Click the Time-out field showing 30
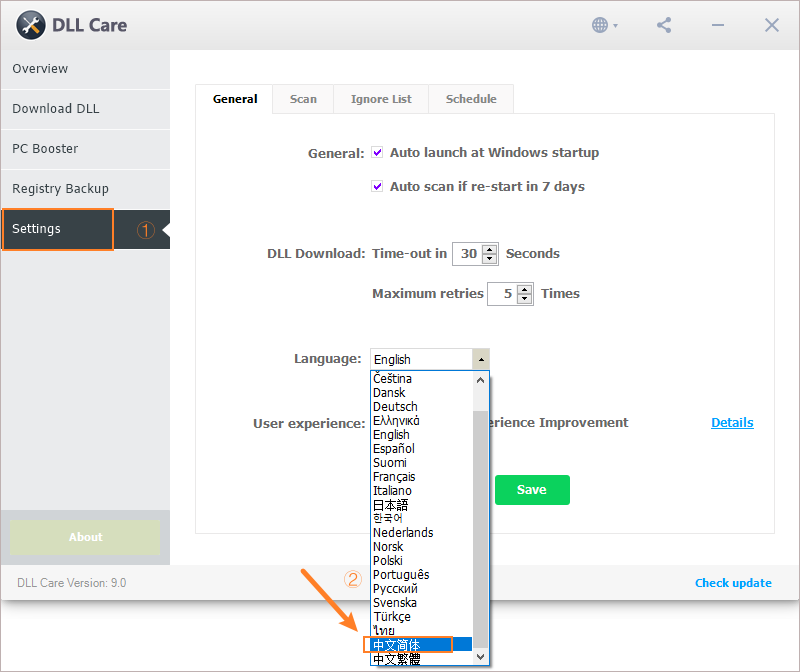The width and height of the screenshot is (800, 672). tap(468, 254)
